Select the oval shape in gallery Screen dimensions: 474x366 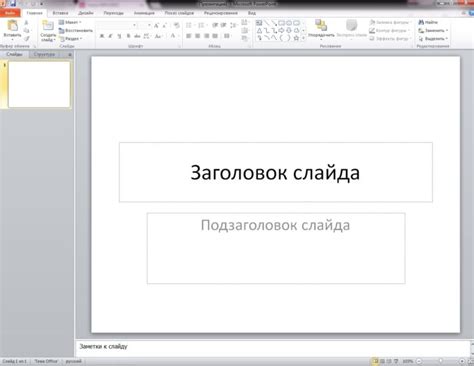(x=289, y=23)
